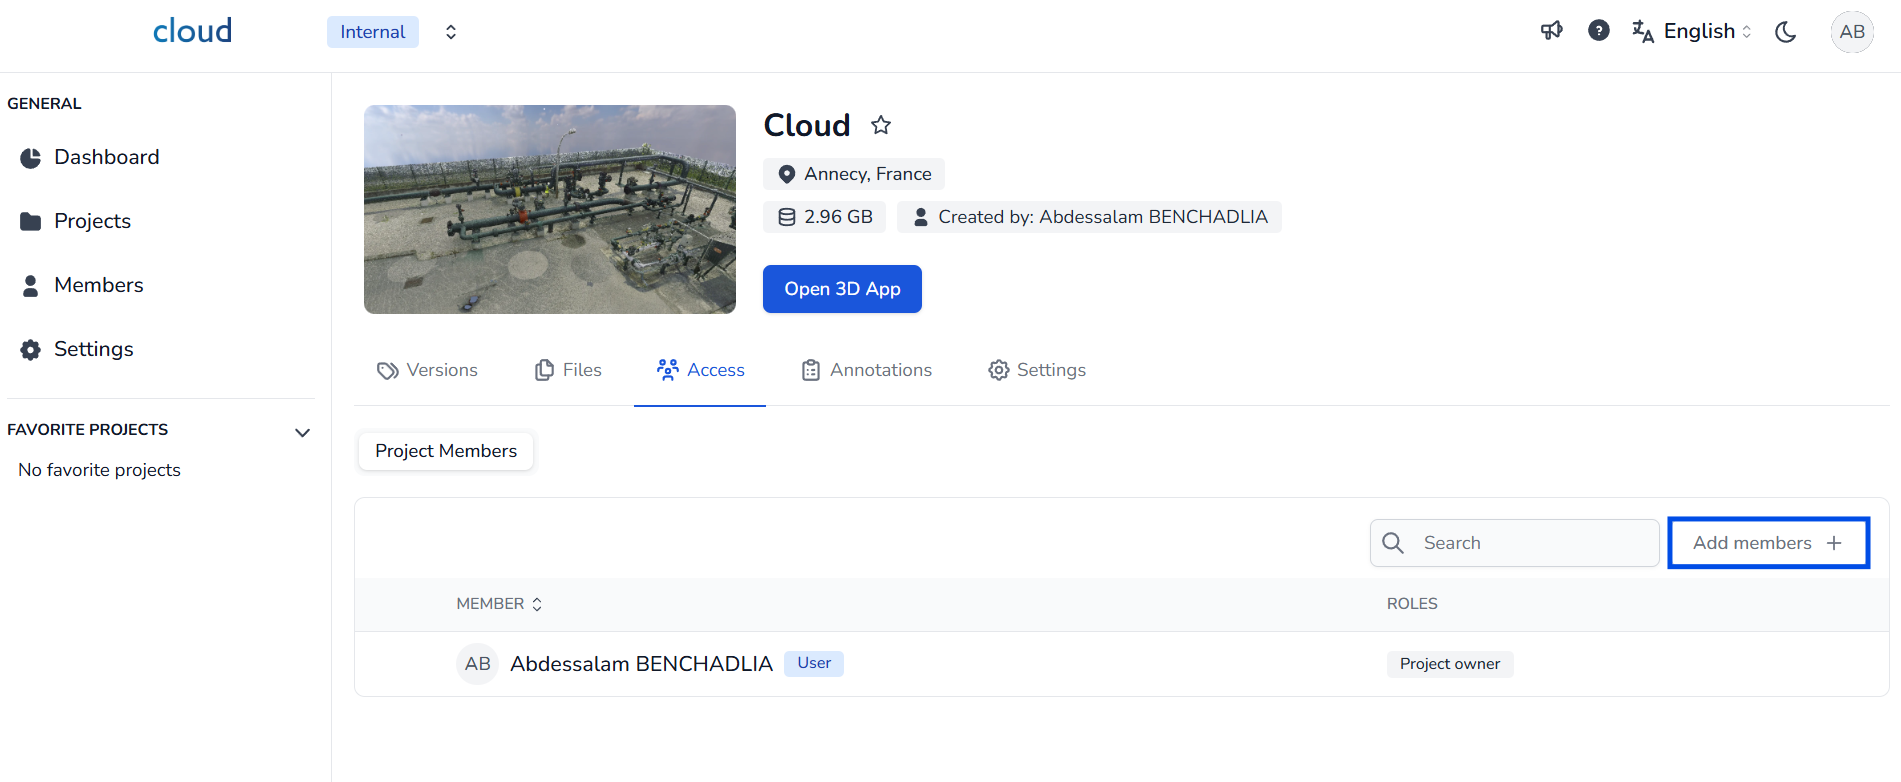This screenshot has width=1901, height=782.
Task: Focus the member Search field
Action: [x=1530, y=543]
